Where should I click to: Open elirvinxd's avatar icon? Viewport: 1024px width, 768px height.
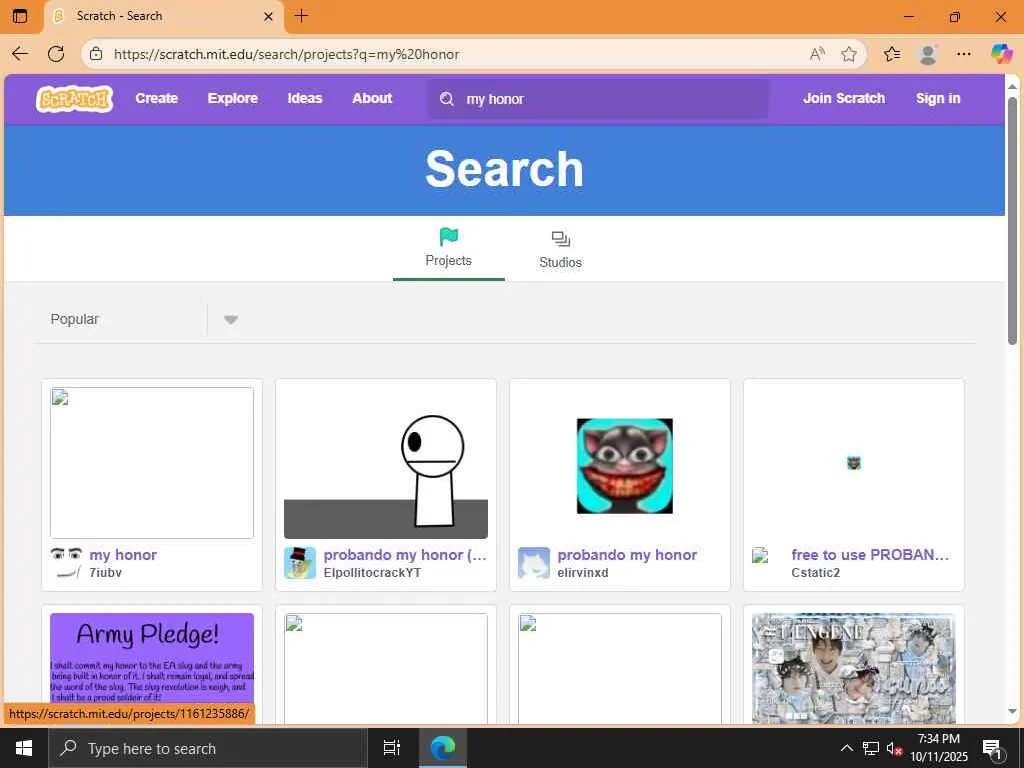[534, 563]
